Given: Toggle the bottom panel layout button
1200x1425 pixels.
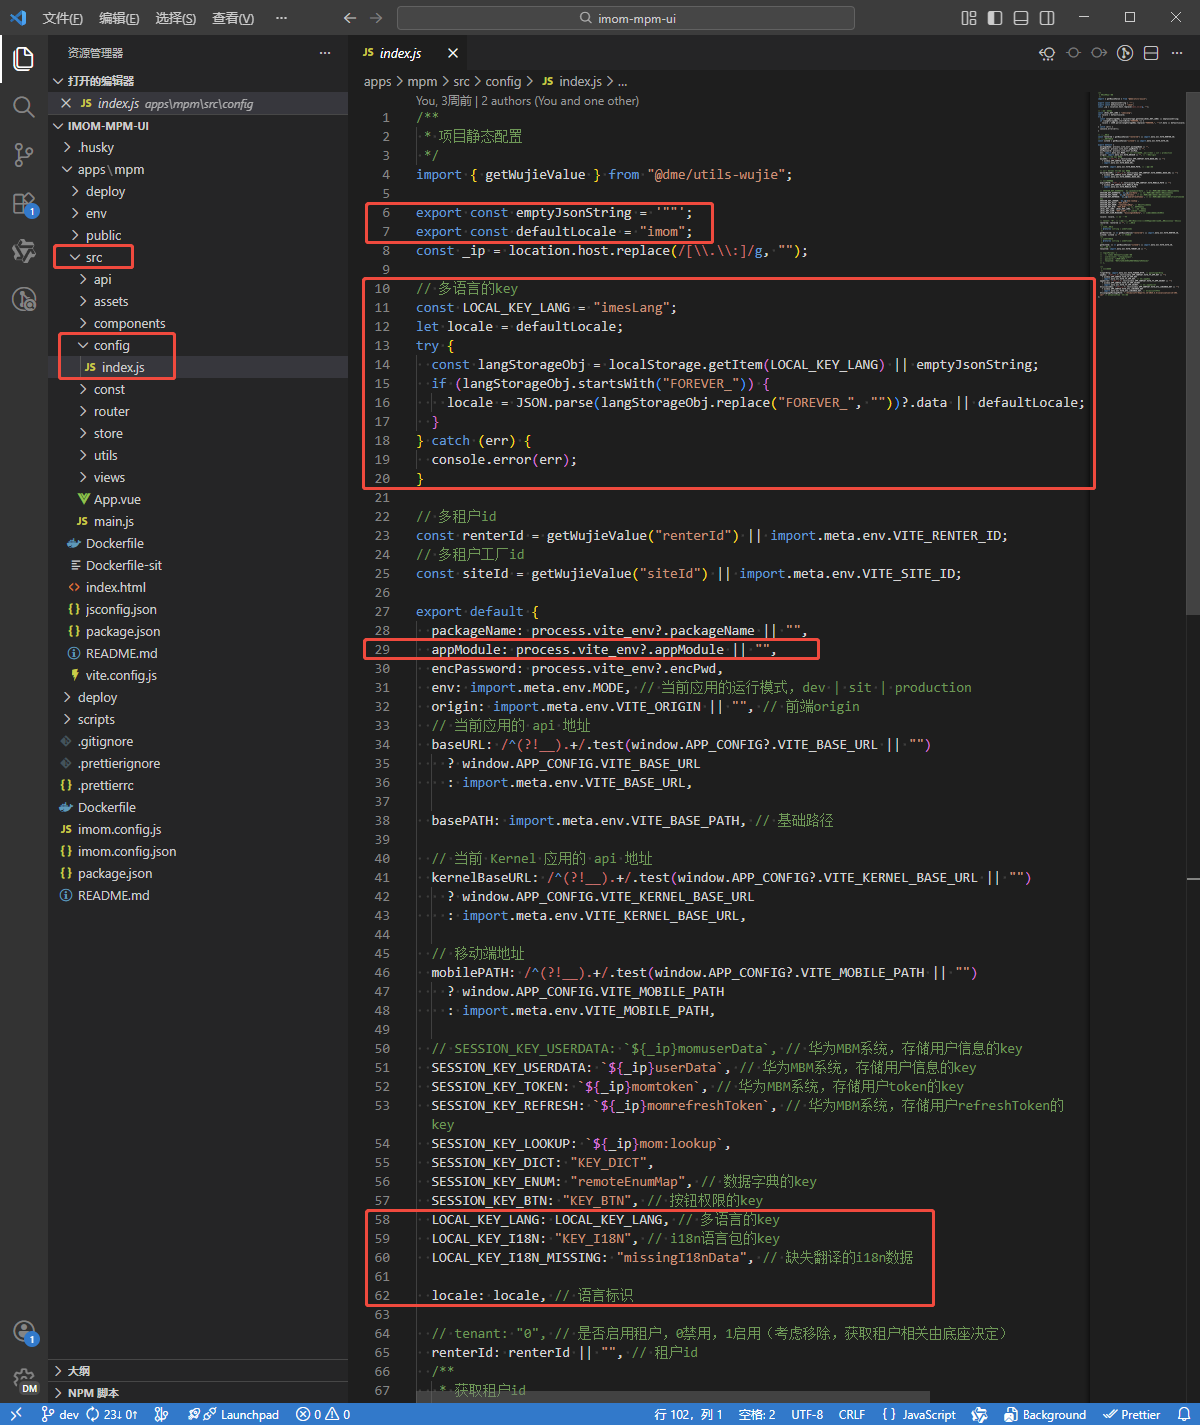Looking at the screenshot, I should [x=1021, y=18].
